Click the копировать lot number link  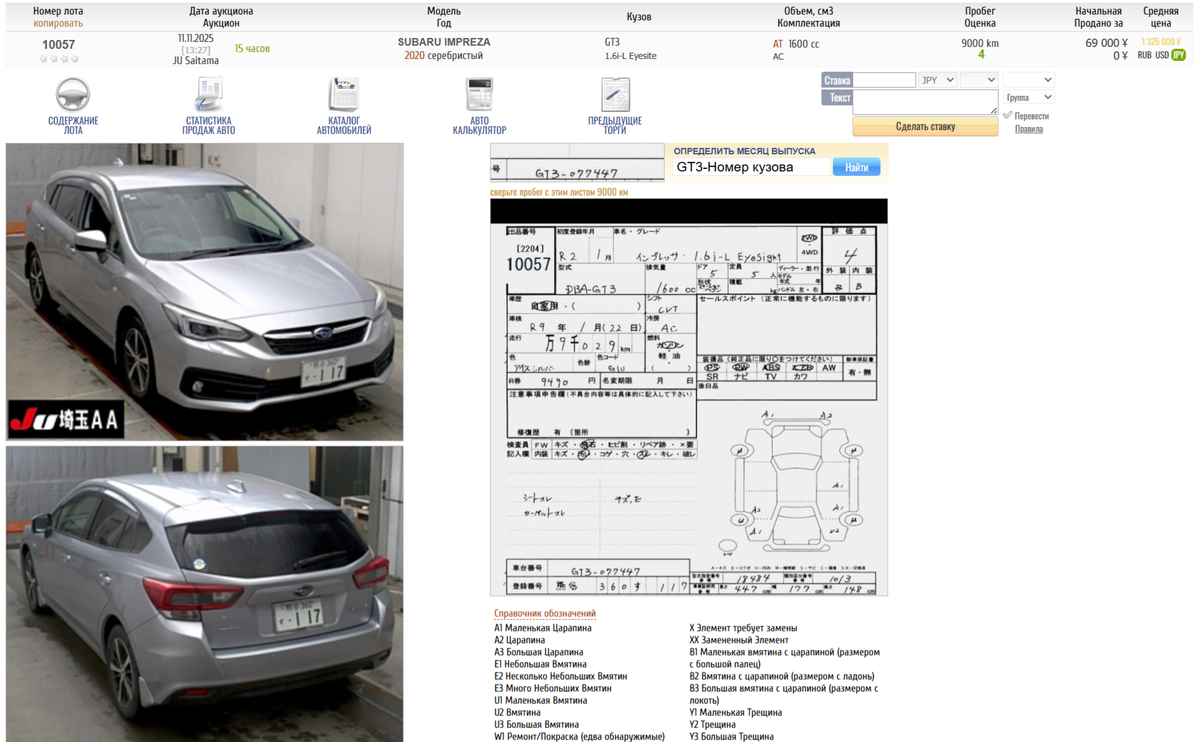(58, 23)
